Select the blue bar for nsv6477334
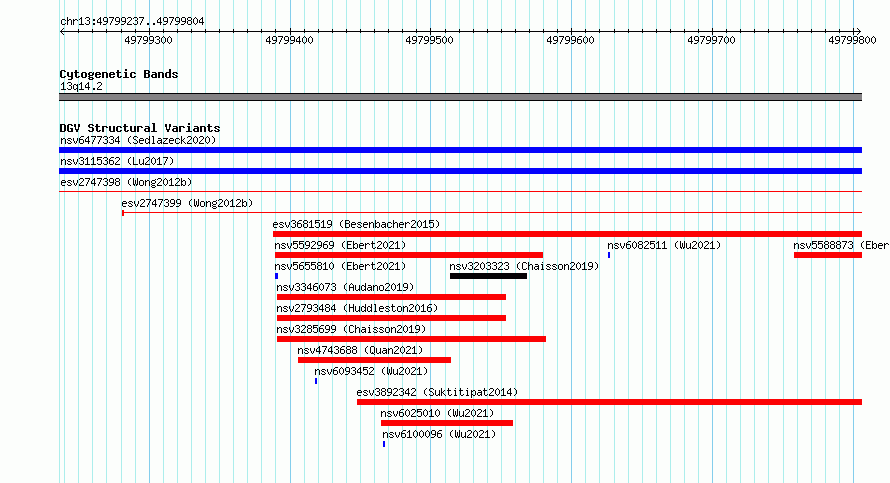 coord(460,150)
